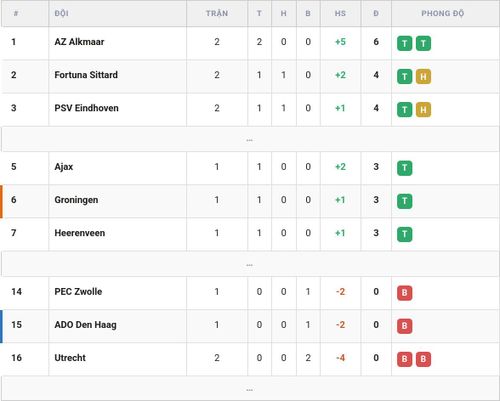The image size is (500, 401).
Task: Click Heerenveen's green T form badge
Action: (404, 234)
